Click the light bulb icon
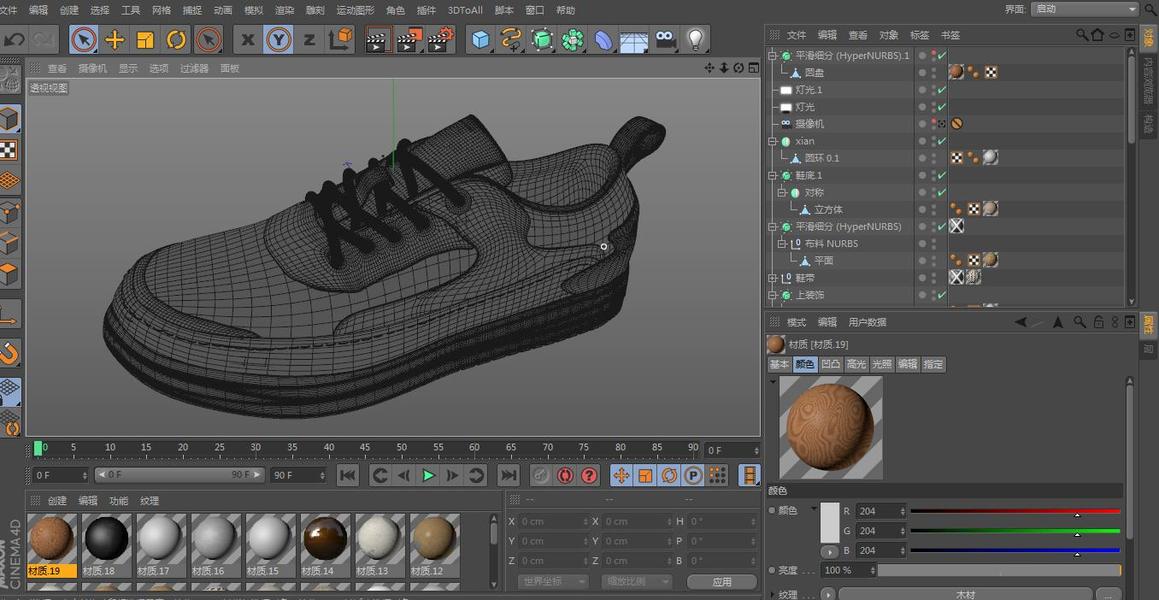 695,40
